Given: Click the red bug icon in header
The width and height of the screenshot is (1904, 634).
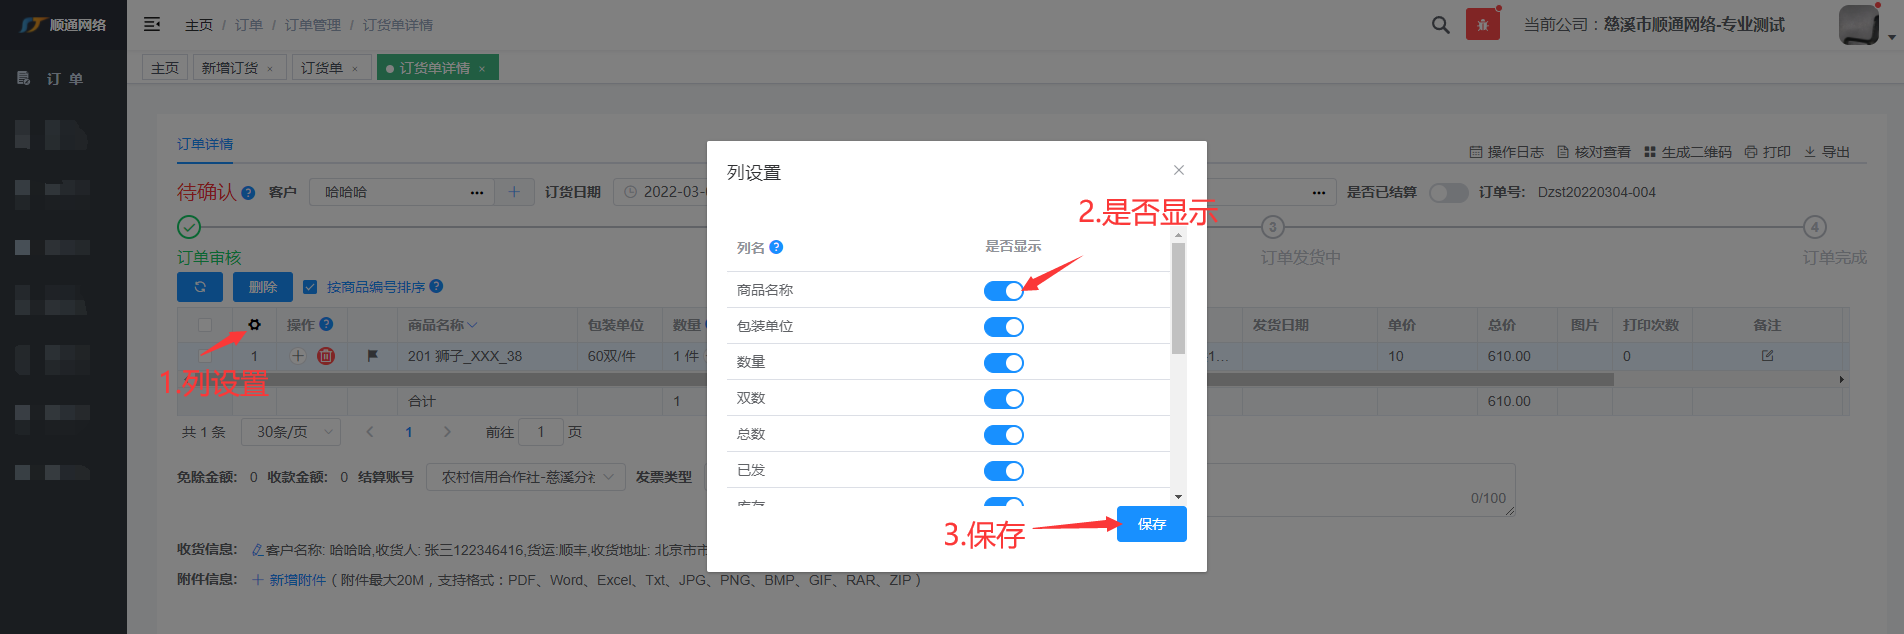Looking at the screenshot, I should click(x=1482, y=25).
